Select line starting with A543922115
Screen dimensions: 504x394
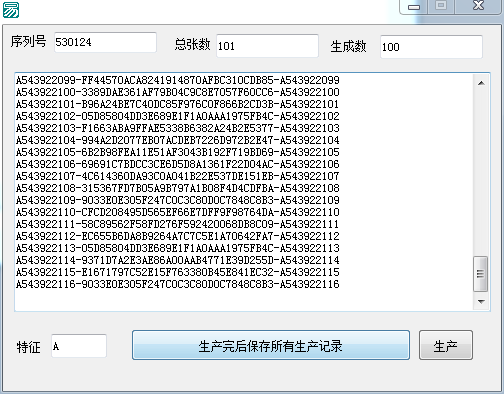point(178,272)
